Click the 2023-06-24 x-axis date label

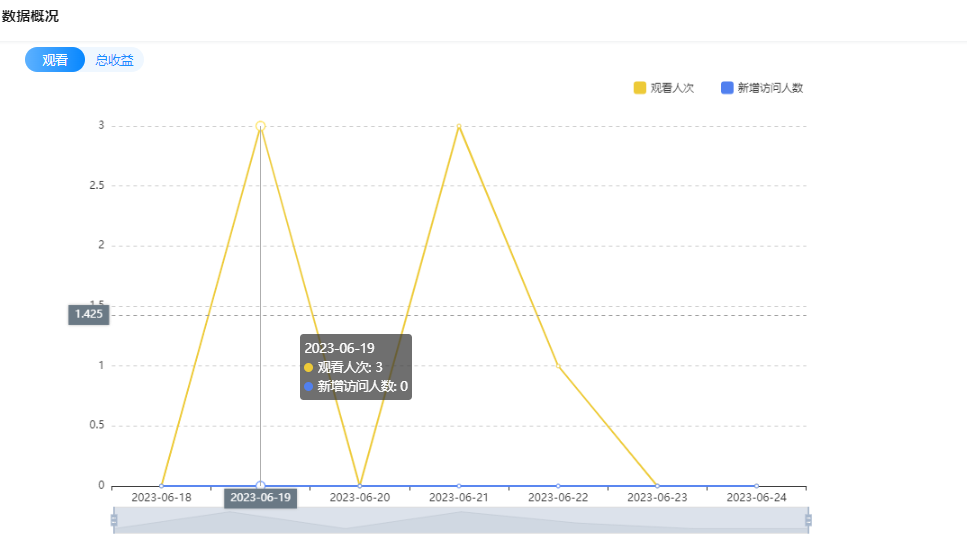(756, 497)
